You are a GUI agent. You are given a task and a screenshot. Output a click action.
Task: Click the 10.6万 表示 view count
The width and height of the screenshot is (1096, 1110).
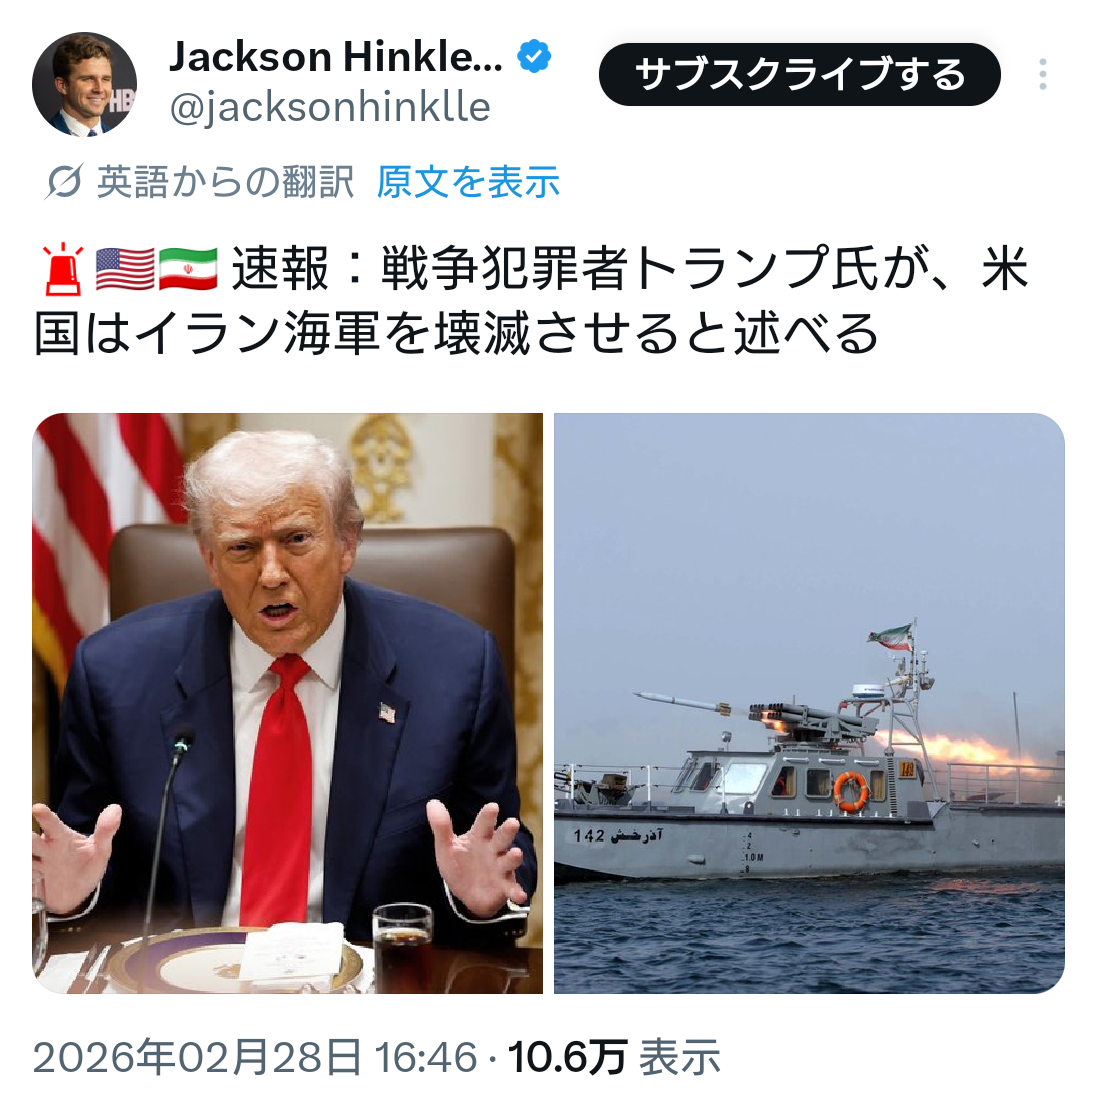point(614,1058)
